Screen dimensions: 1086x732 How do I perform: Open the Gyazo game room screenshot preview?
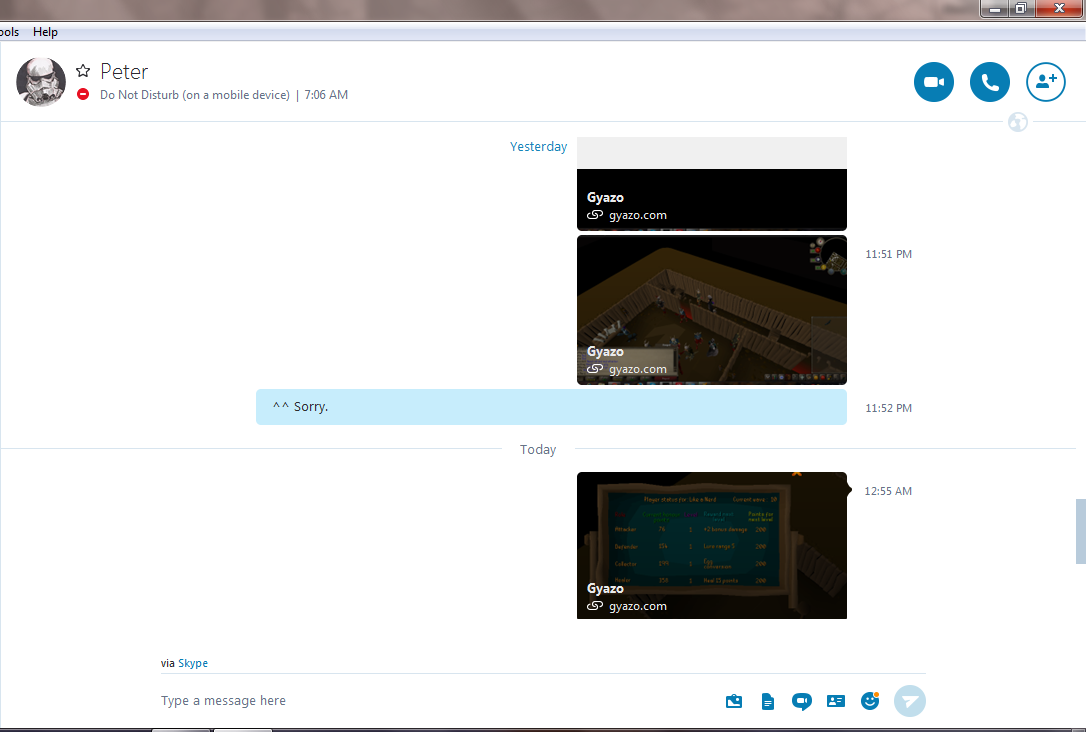click(x=712, y=310)
